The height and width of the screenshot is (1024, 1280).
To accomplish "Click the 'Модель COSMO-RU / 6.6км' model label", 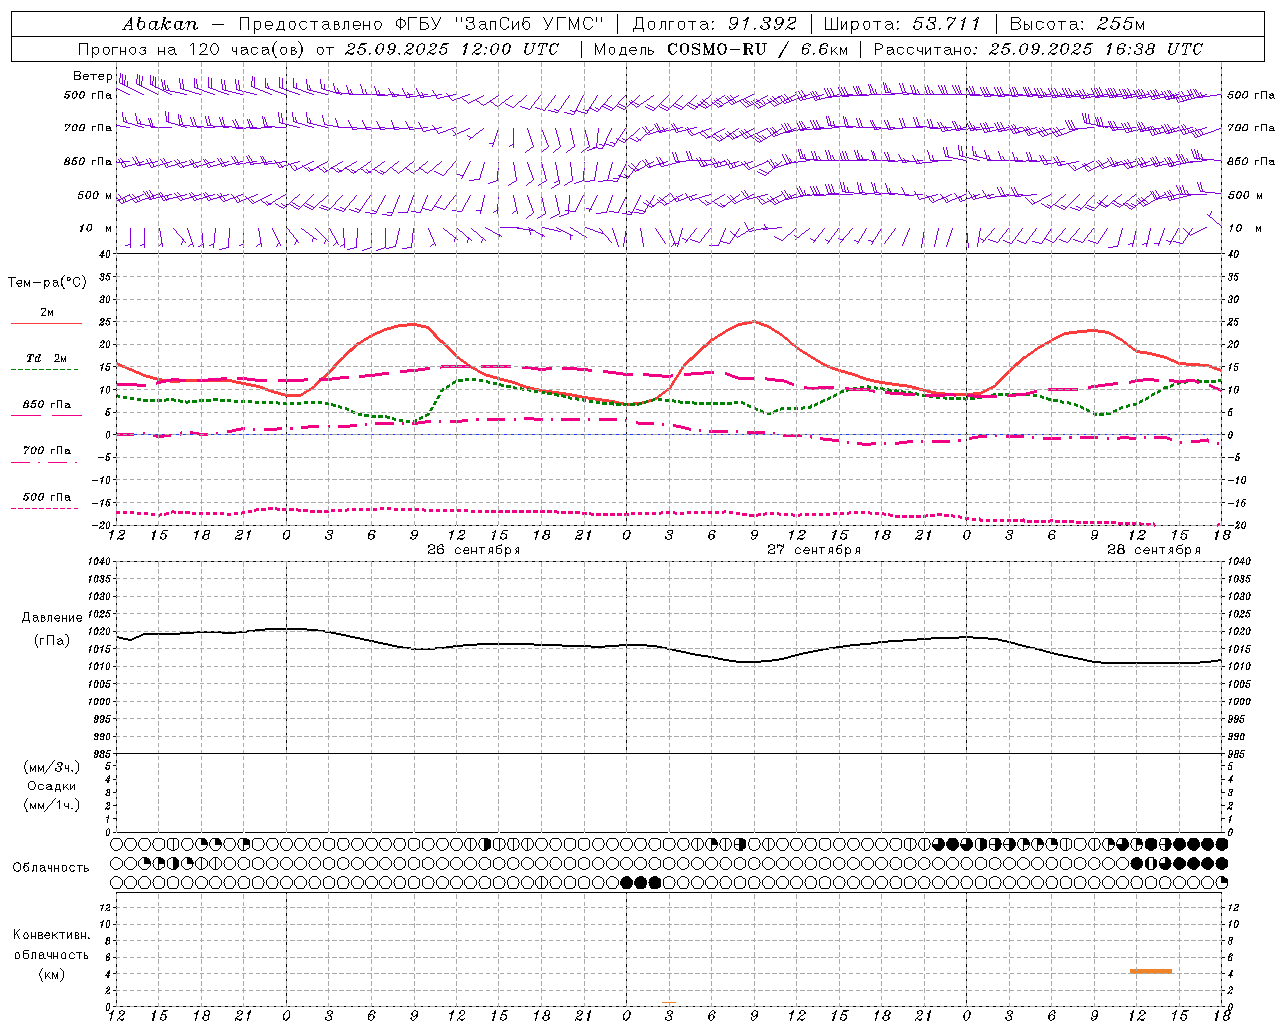I will [x=721, y=49].
